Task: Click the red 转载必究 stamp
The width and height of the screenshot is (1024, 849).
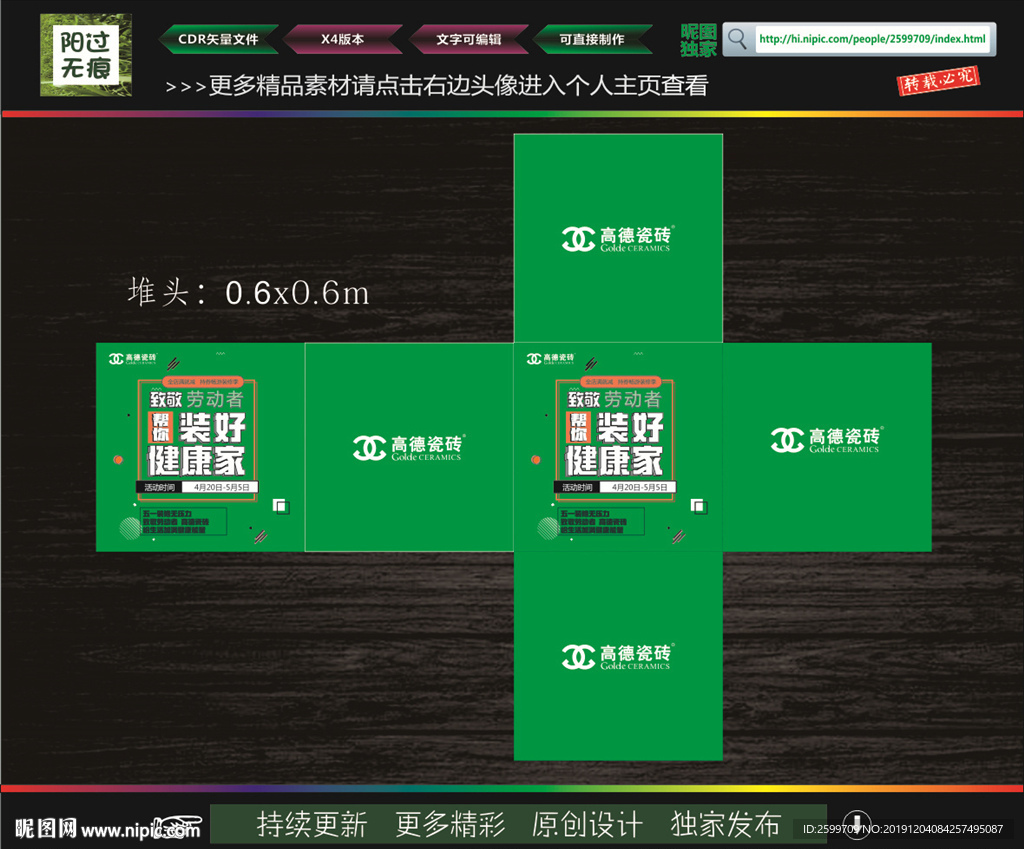Action: point(938,80)
